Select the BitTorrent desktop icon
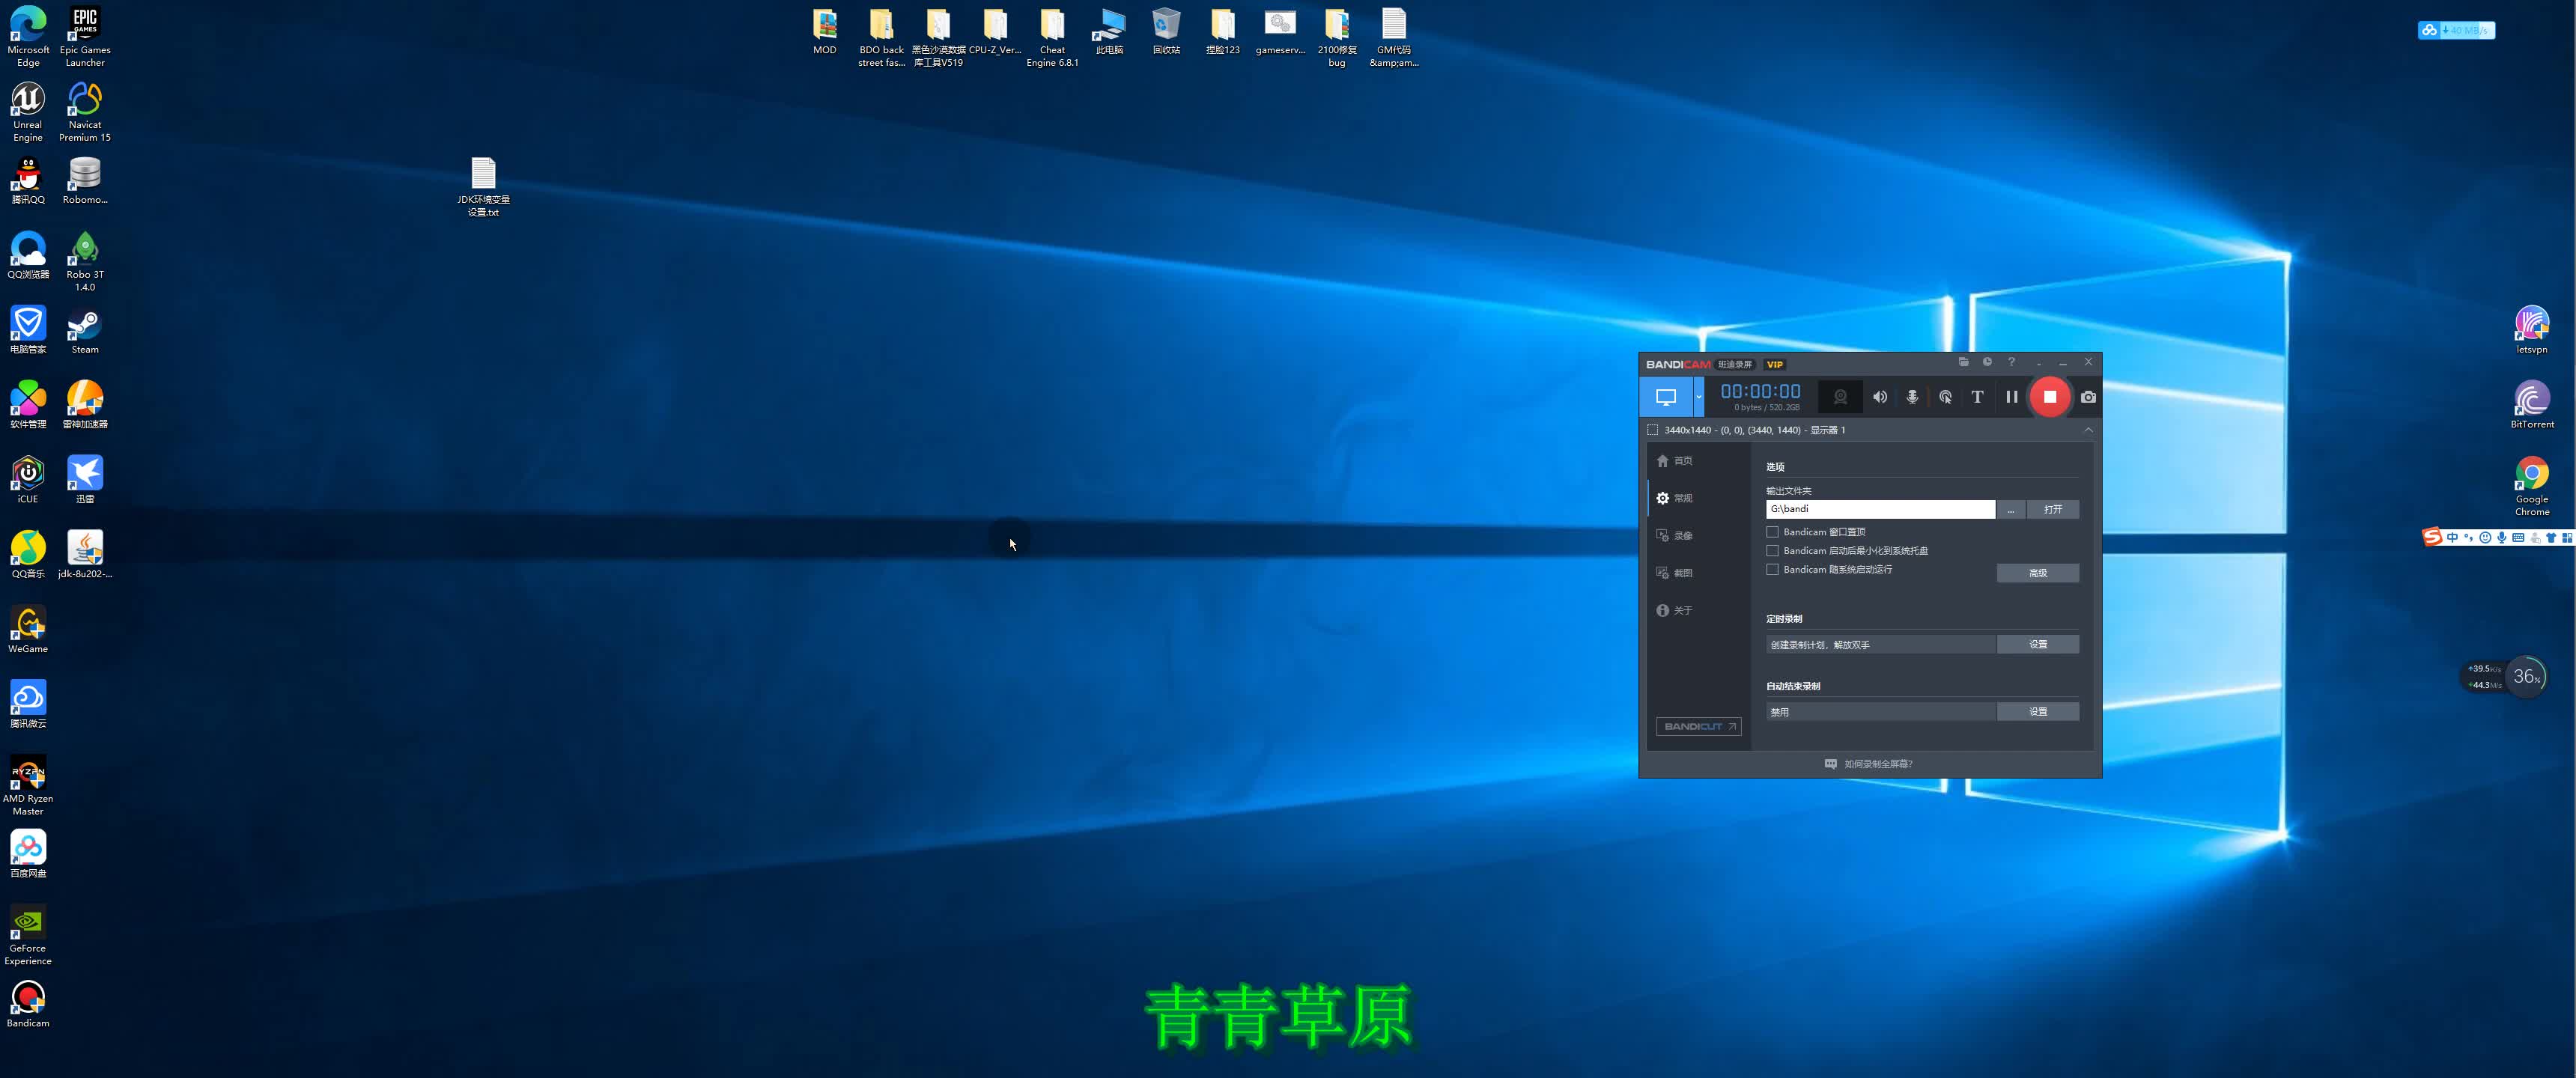2576x1078 pixels. click(2531, 405)
